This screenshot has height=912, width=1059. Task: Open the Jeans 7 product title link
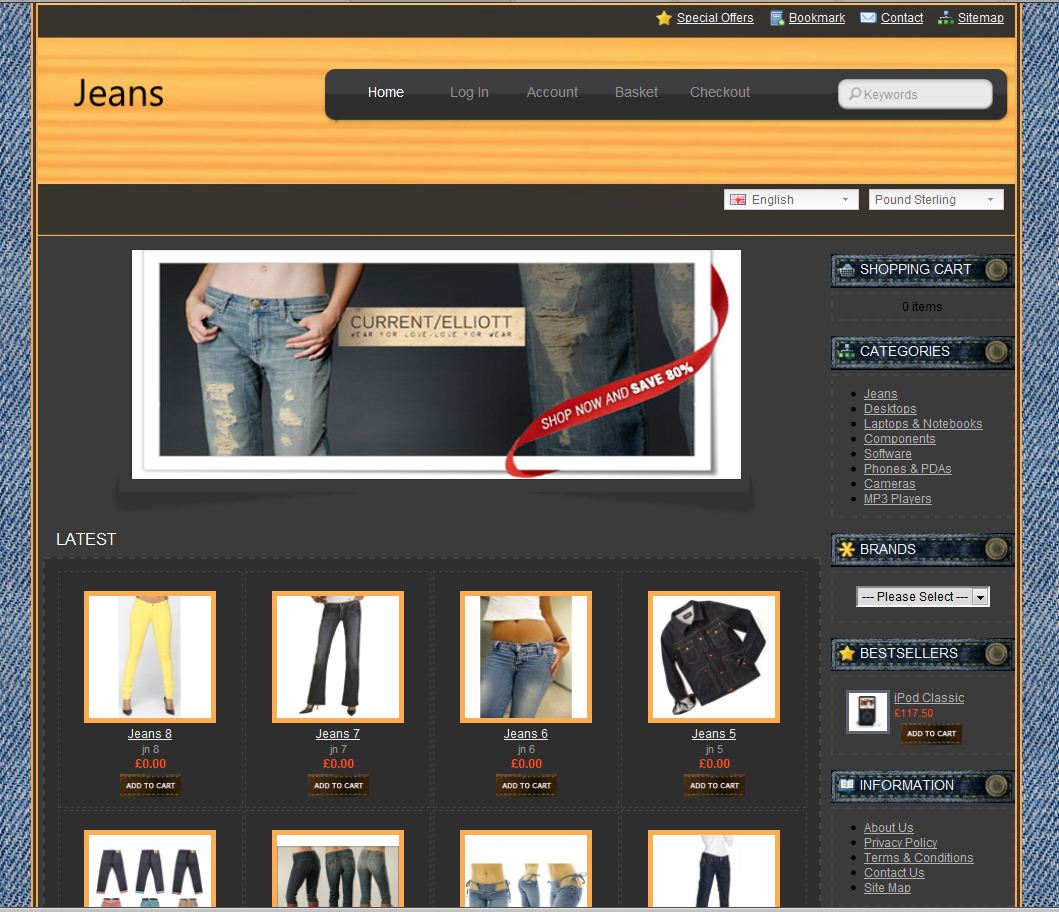pos(338,734)
